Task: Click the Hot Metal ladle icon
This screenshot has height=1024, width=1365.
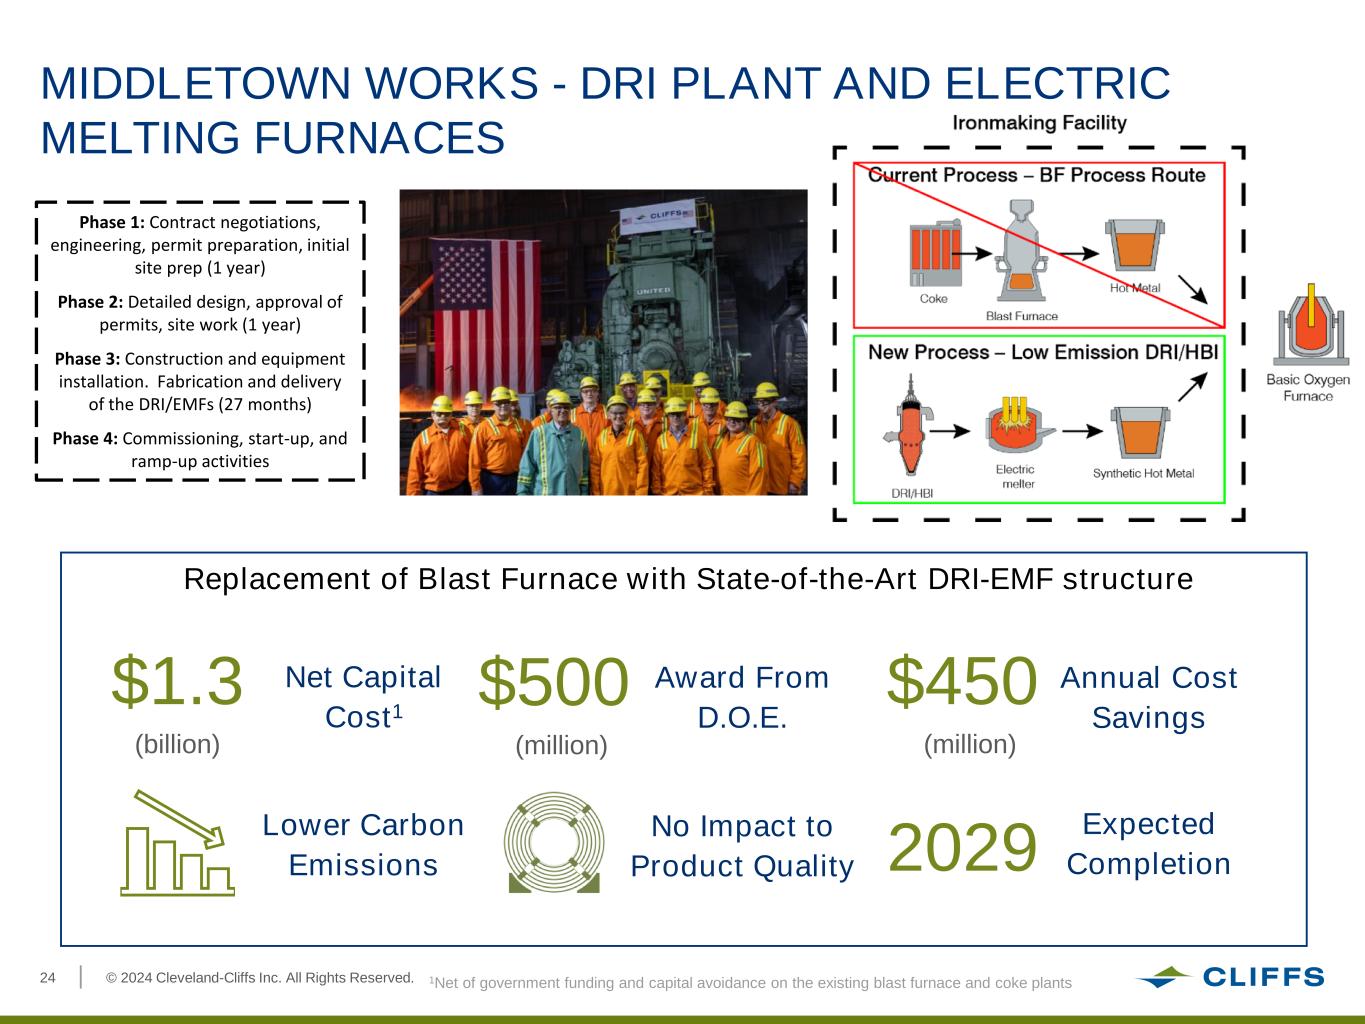Action: pyautogui.click(x=1135, y=245)
